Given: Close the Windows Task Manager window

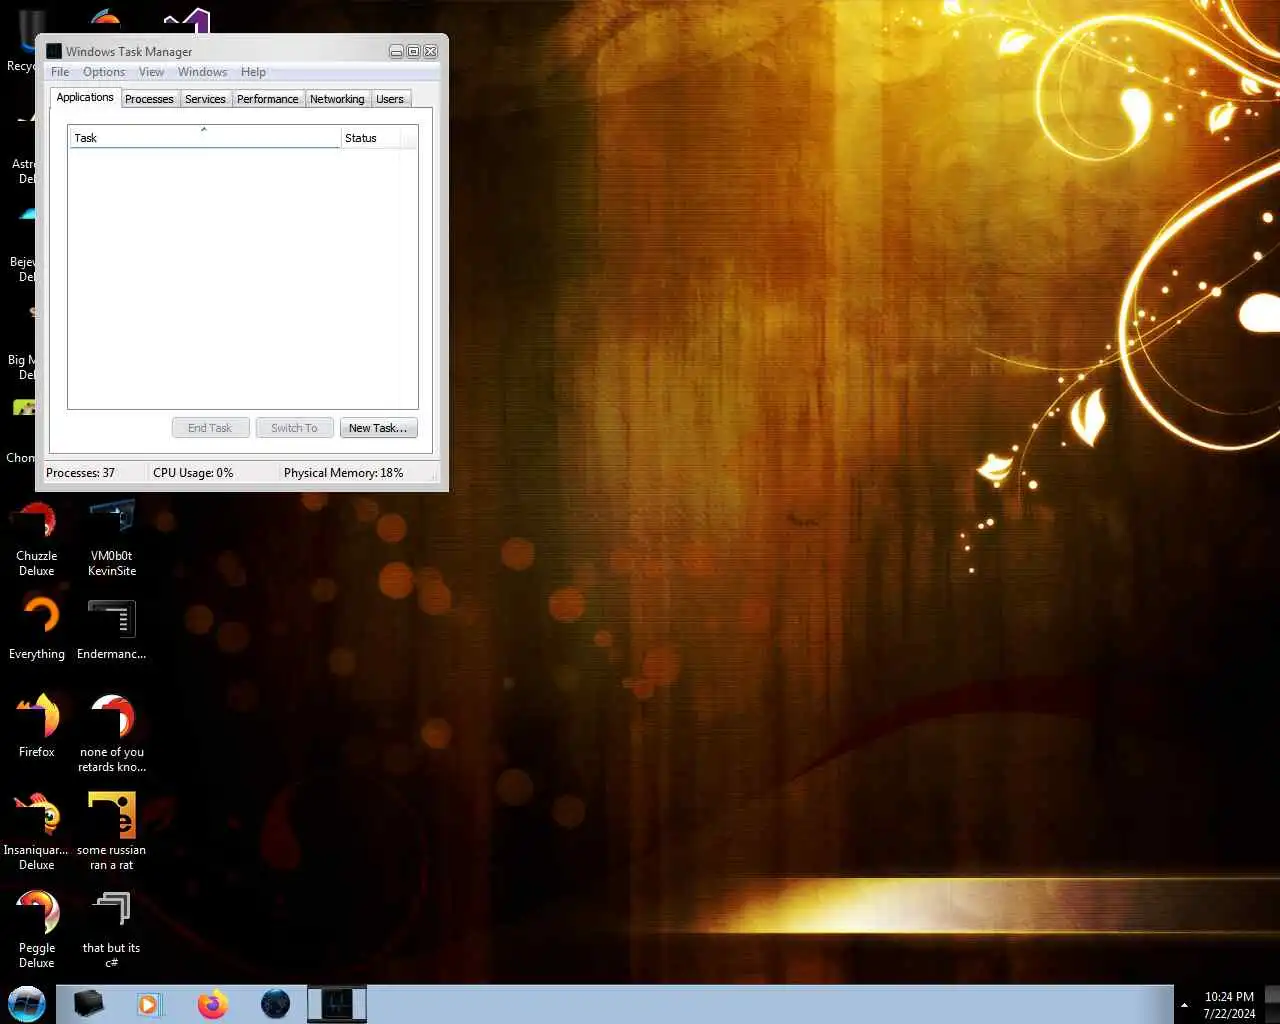Looking at the screenshot, I should [x=431, y=51].
